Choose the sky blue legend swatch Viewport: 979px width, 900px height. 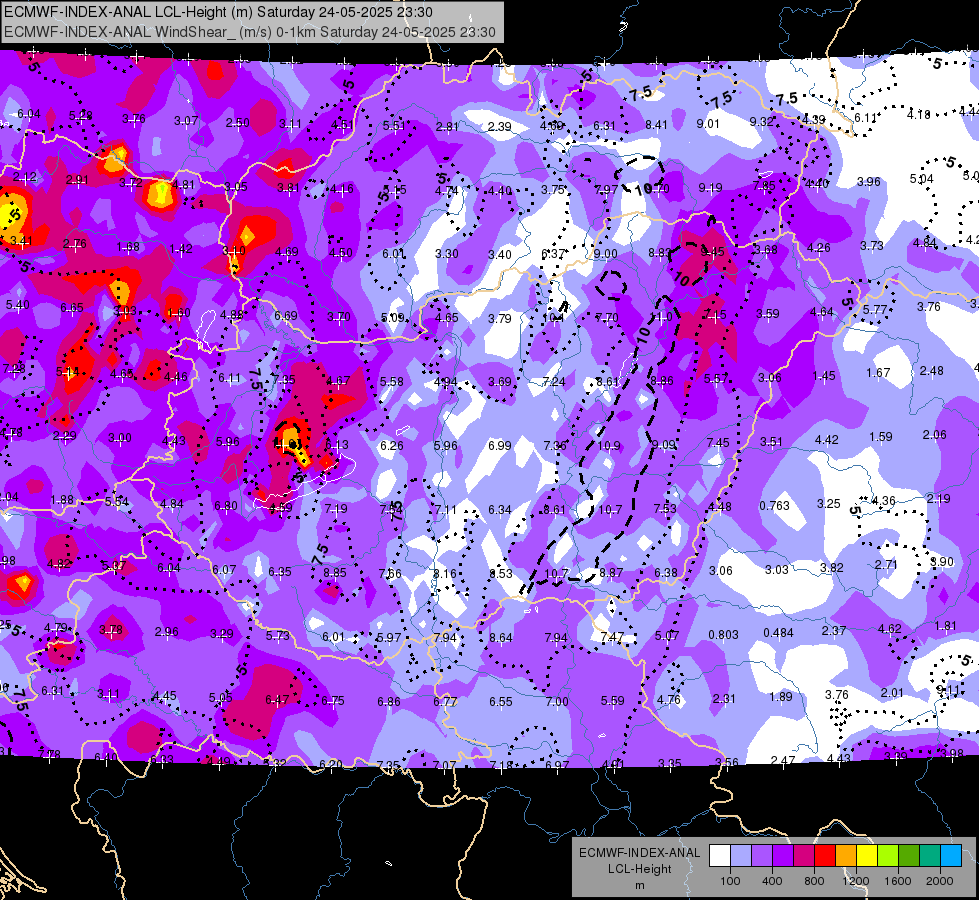pyautogui.click(x=951, y=855)
